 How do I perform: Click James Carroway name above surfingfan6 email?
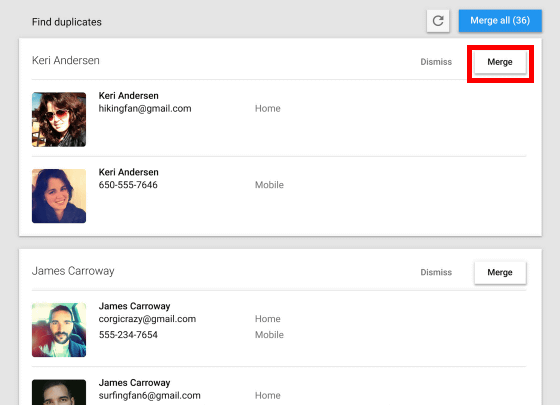pyautogui.click(x=134, y=383)
